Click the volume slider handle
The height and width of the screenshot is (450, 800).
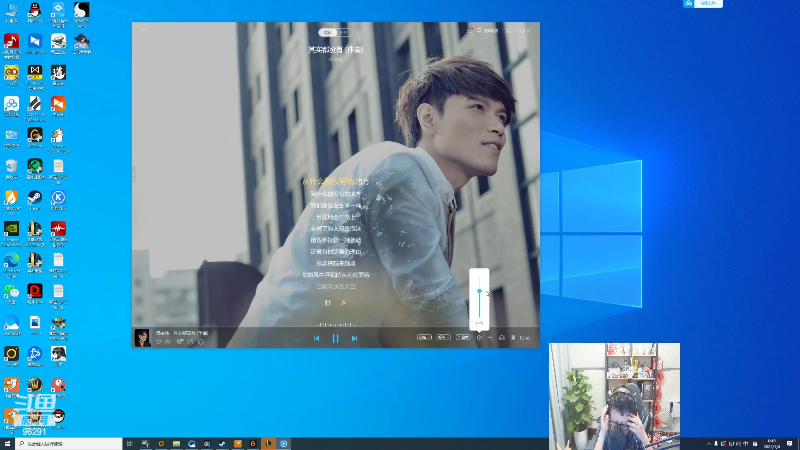click(x=479, y=291)
